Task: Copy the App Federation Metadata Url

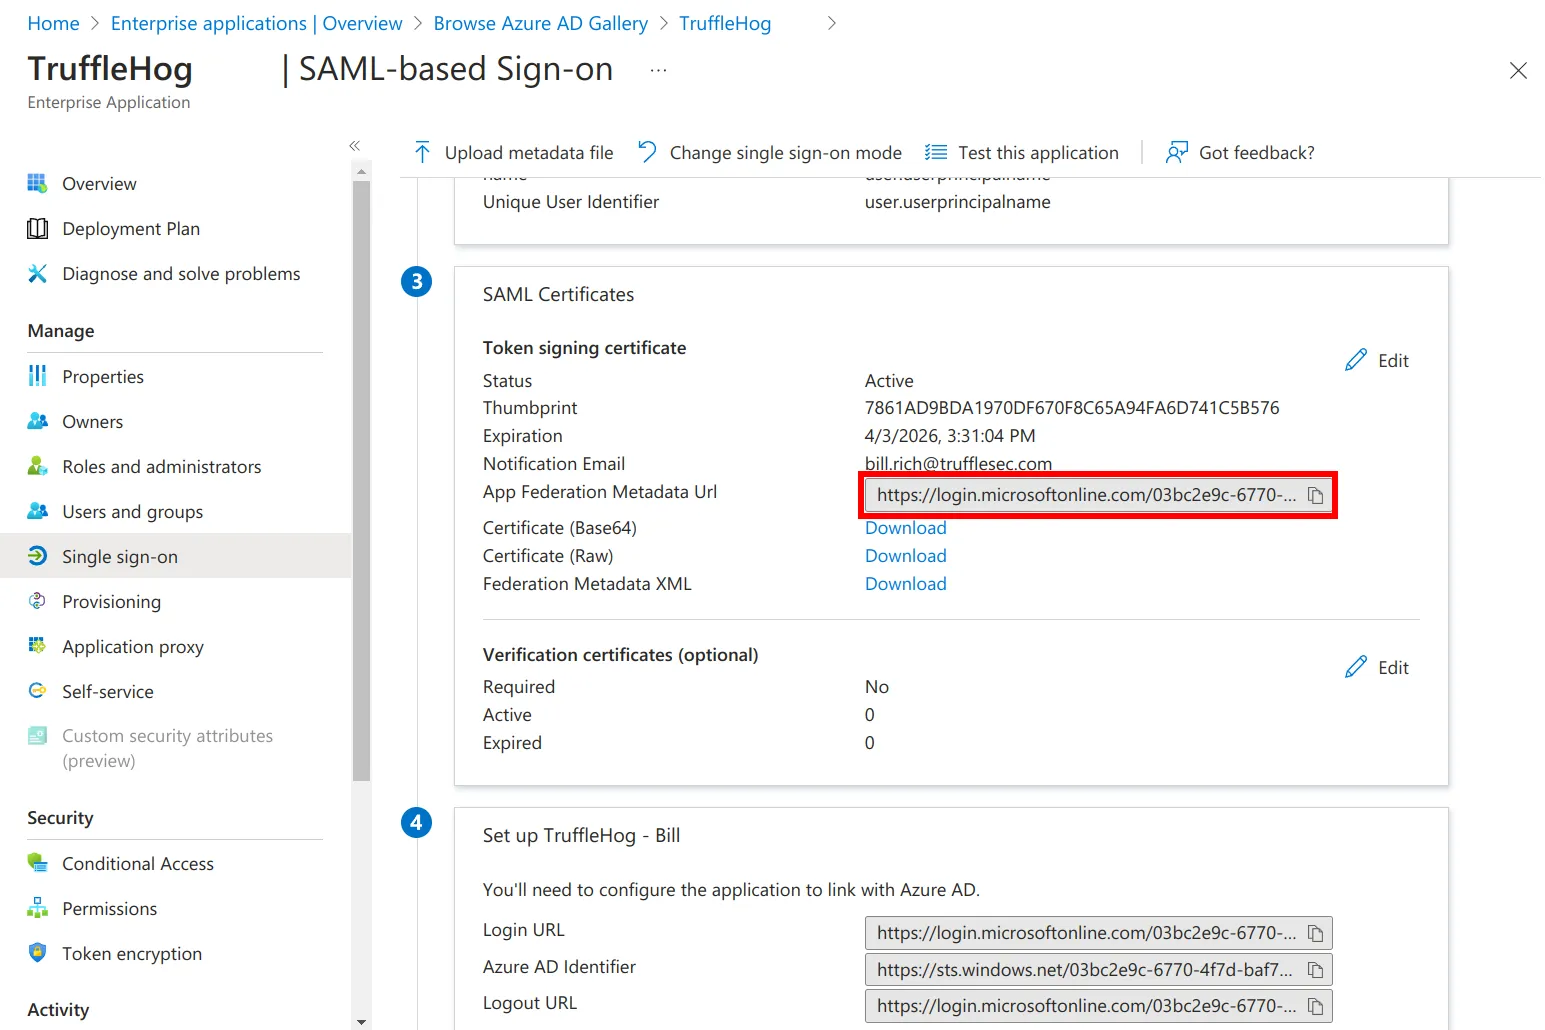Action: coord(1316,496)
